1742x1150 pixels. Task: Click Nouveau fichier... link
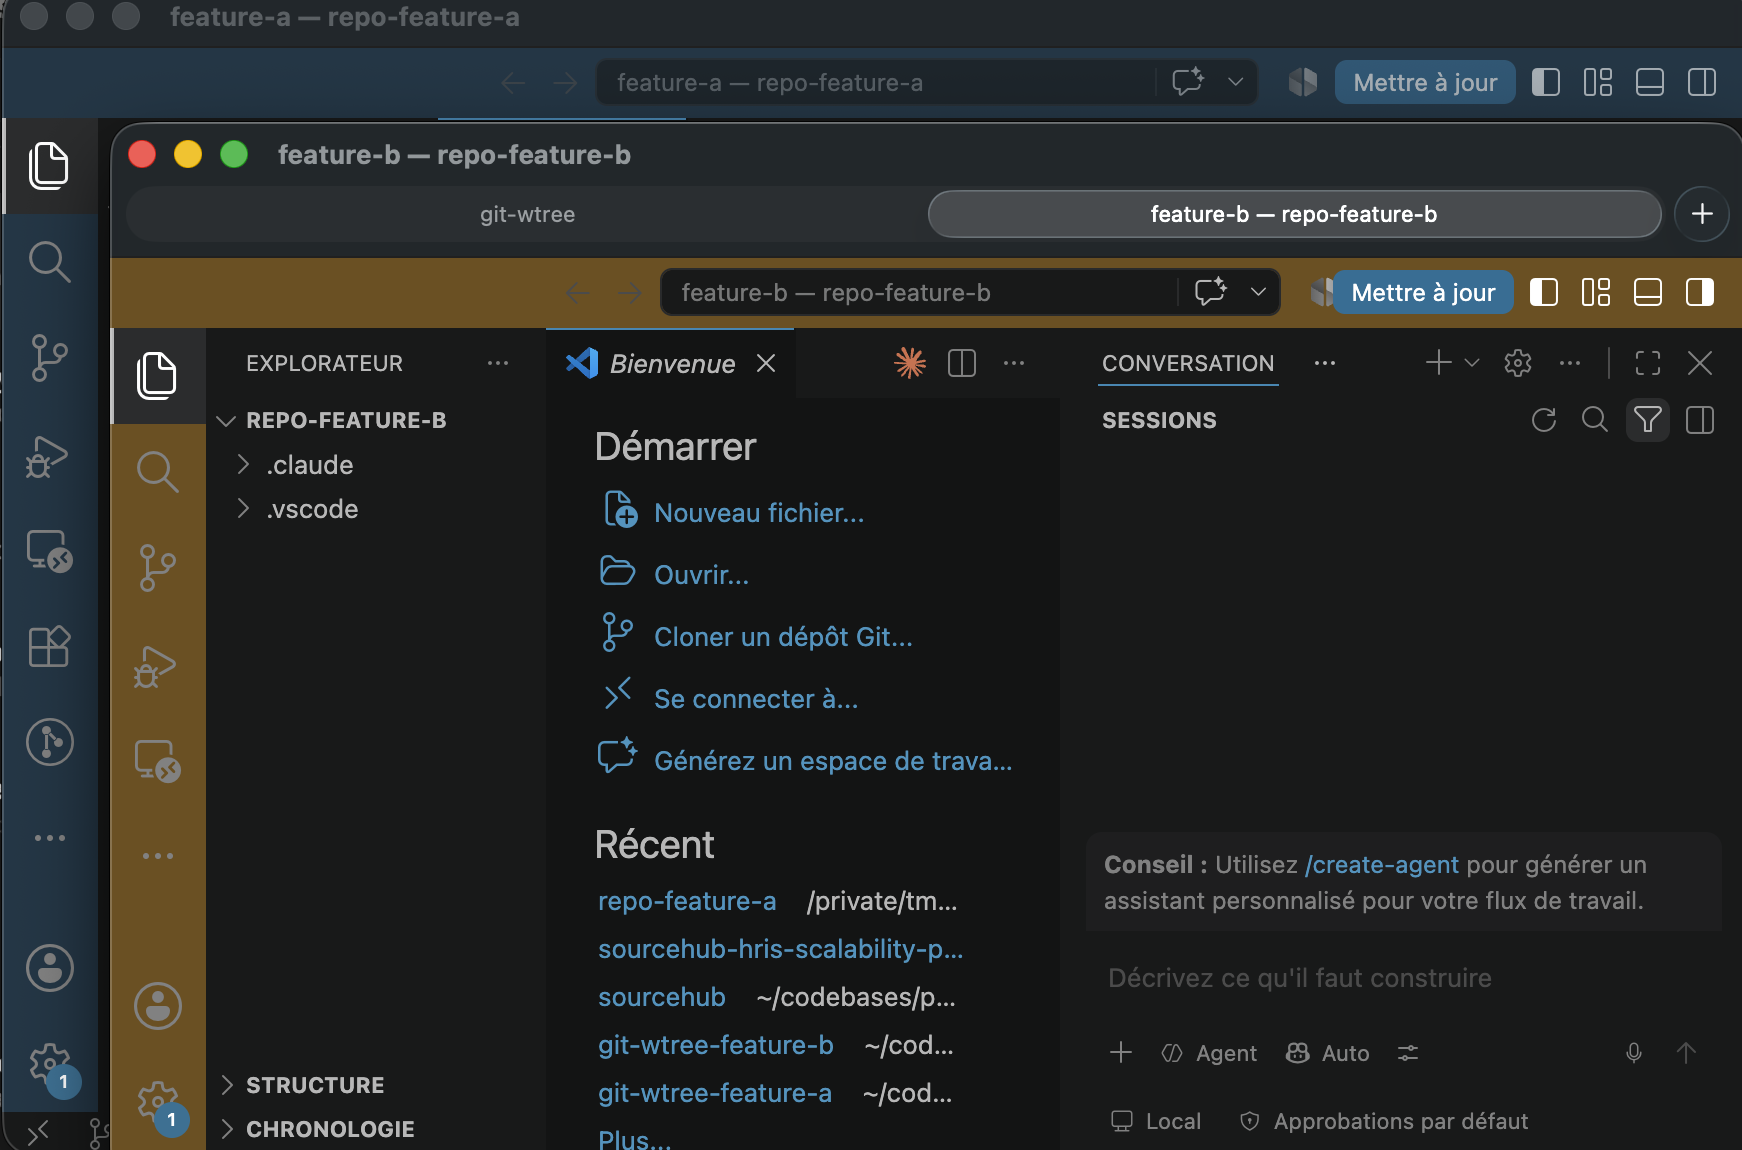[759, 513]
